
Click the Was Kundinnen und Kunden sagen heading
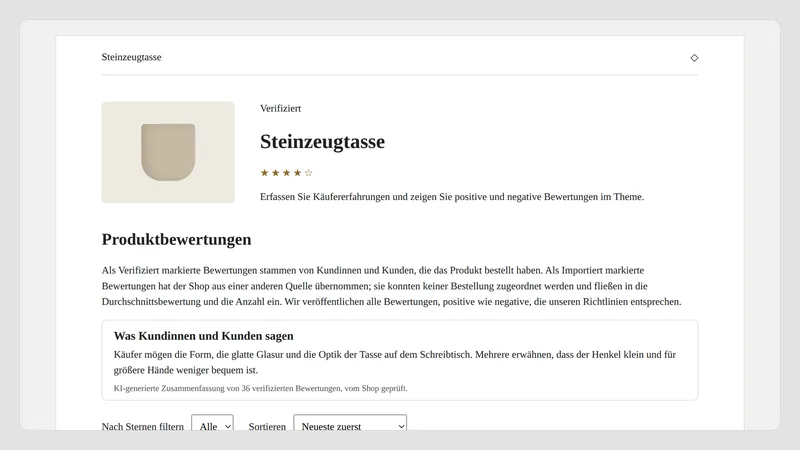point(204,336)
